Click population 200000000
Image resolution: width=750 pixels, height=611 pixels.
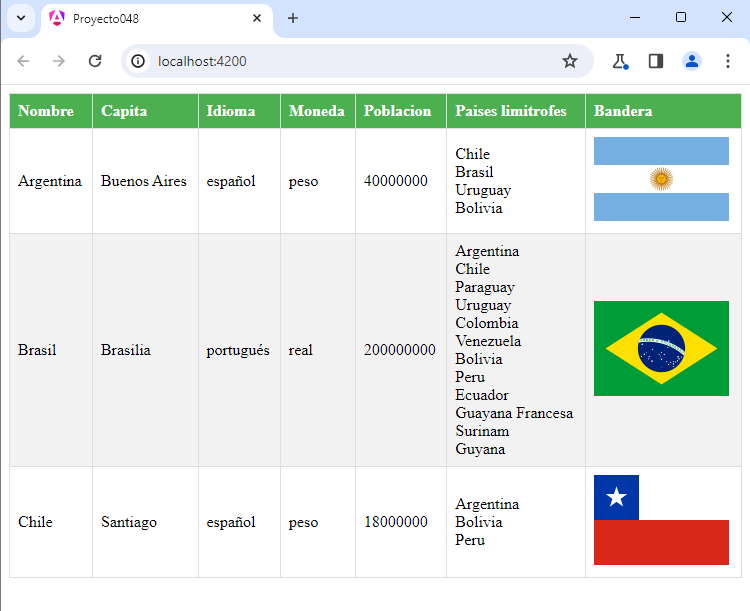coord(399,350)
